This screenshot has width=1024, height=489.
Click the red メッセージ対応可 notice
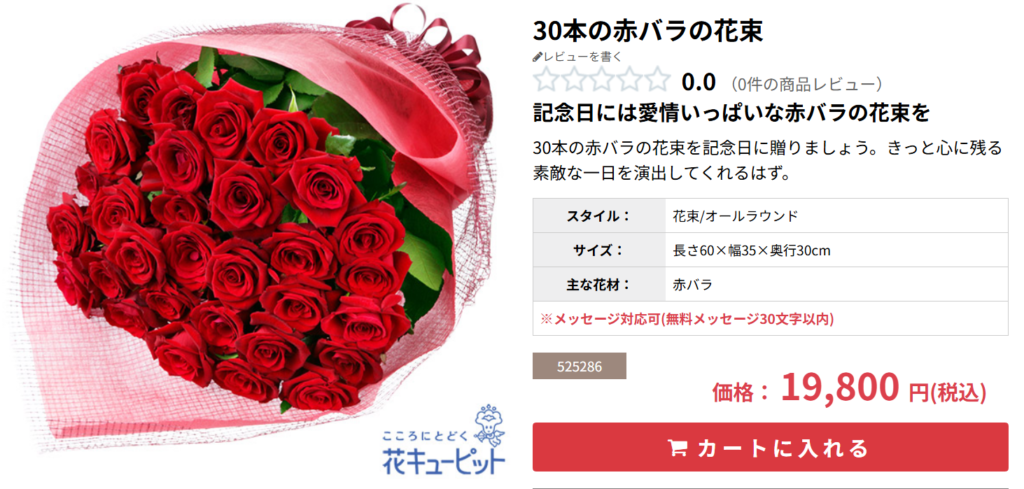point(687,319)
